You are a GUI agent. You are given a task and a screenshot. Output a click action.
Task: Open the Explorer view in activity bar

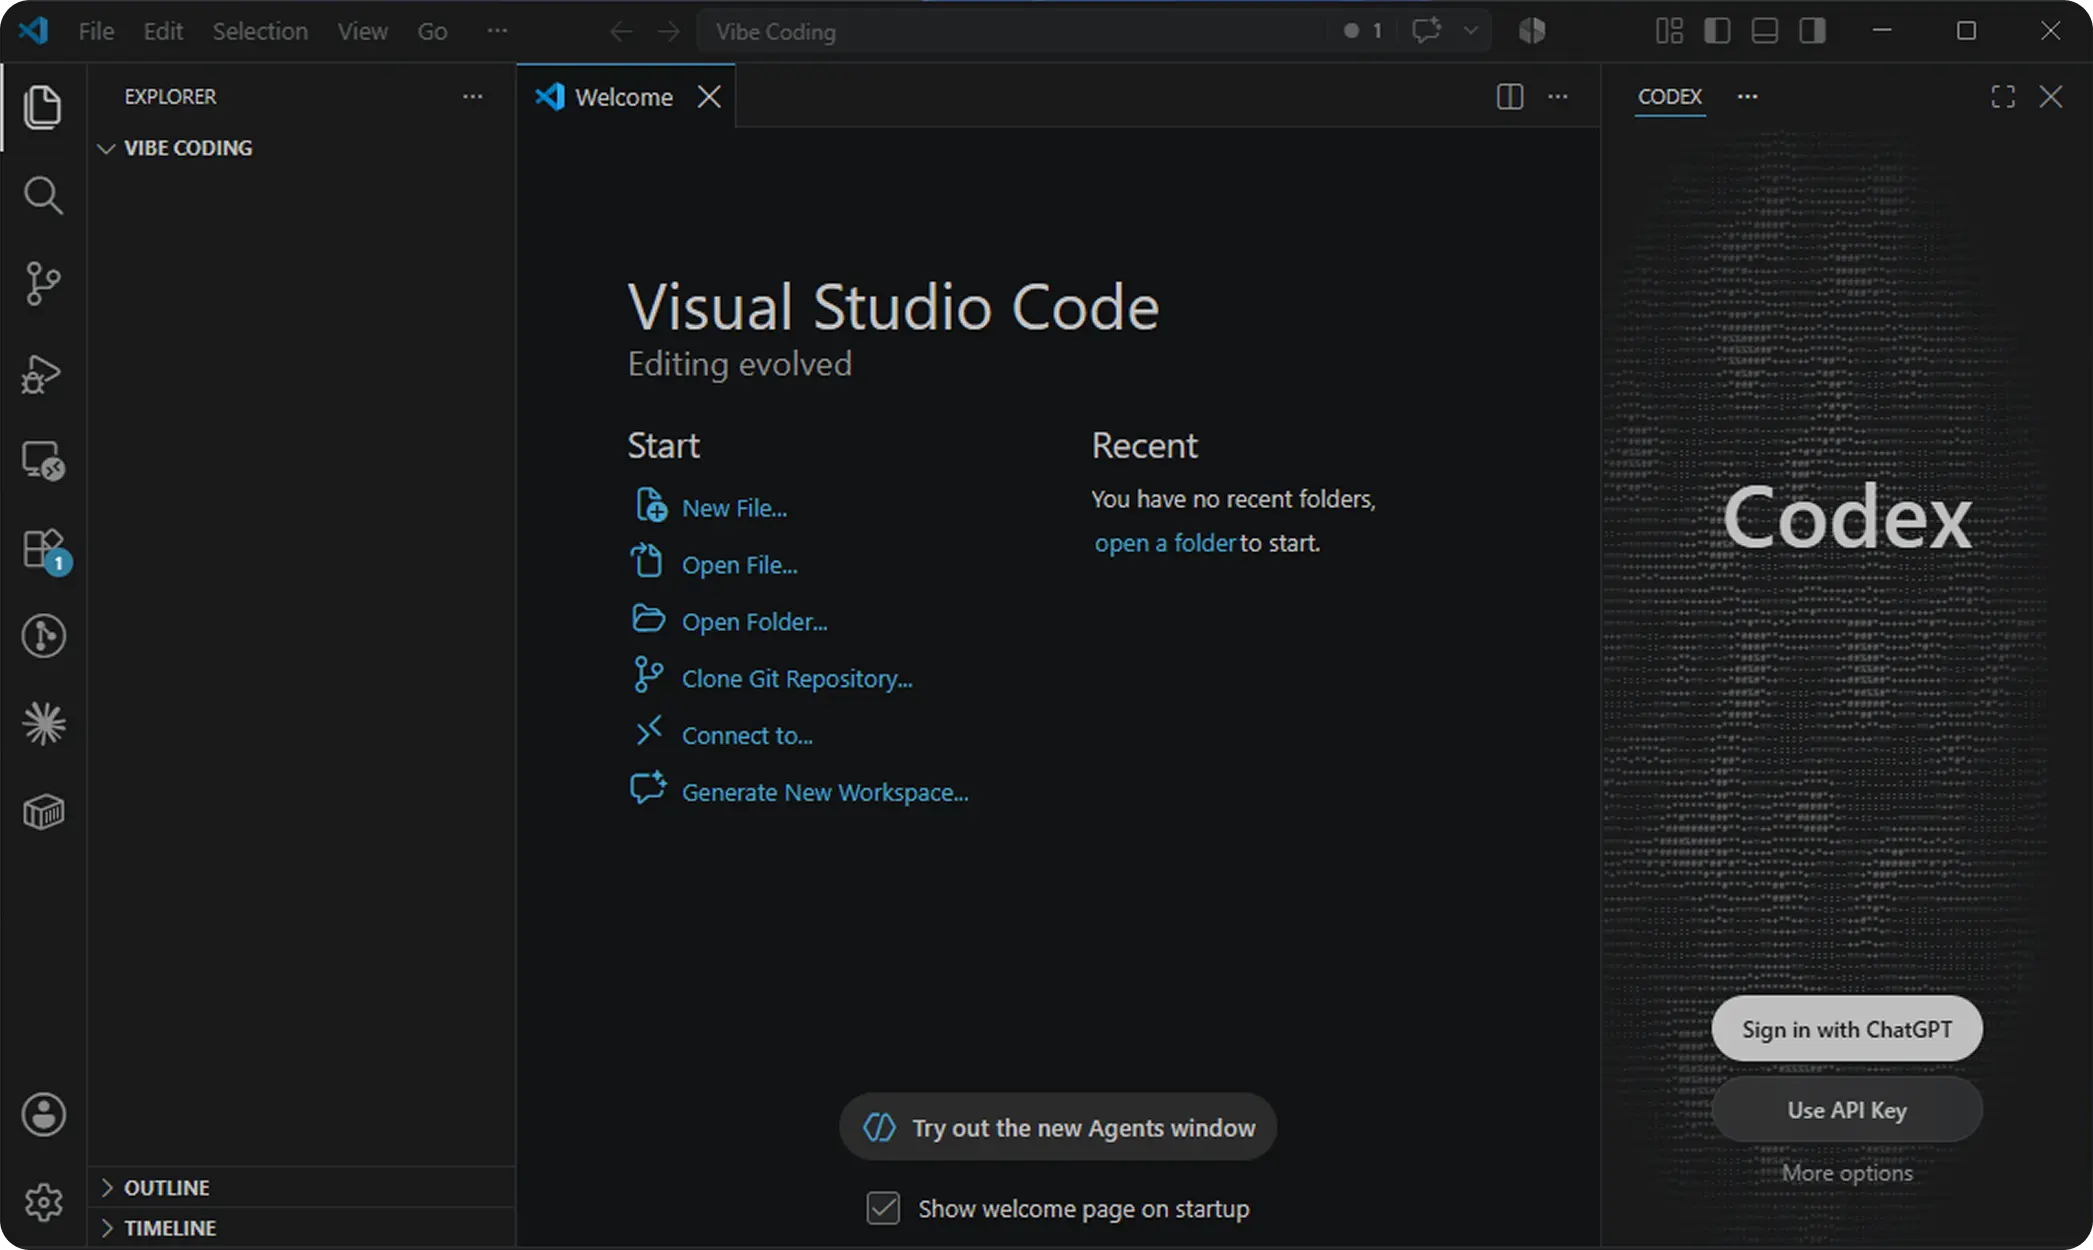tap(43, 107)
